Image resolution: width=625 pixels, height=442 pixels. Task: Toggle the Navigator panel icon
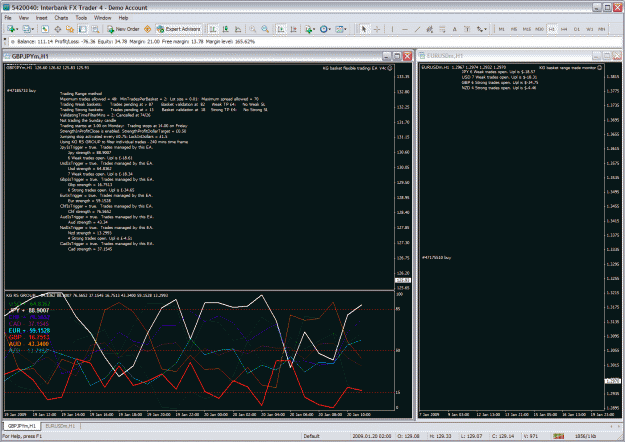click(70, 29)
